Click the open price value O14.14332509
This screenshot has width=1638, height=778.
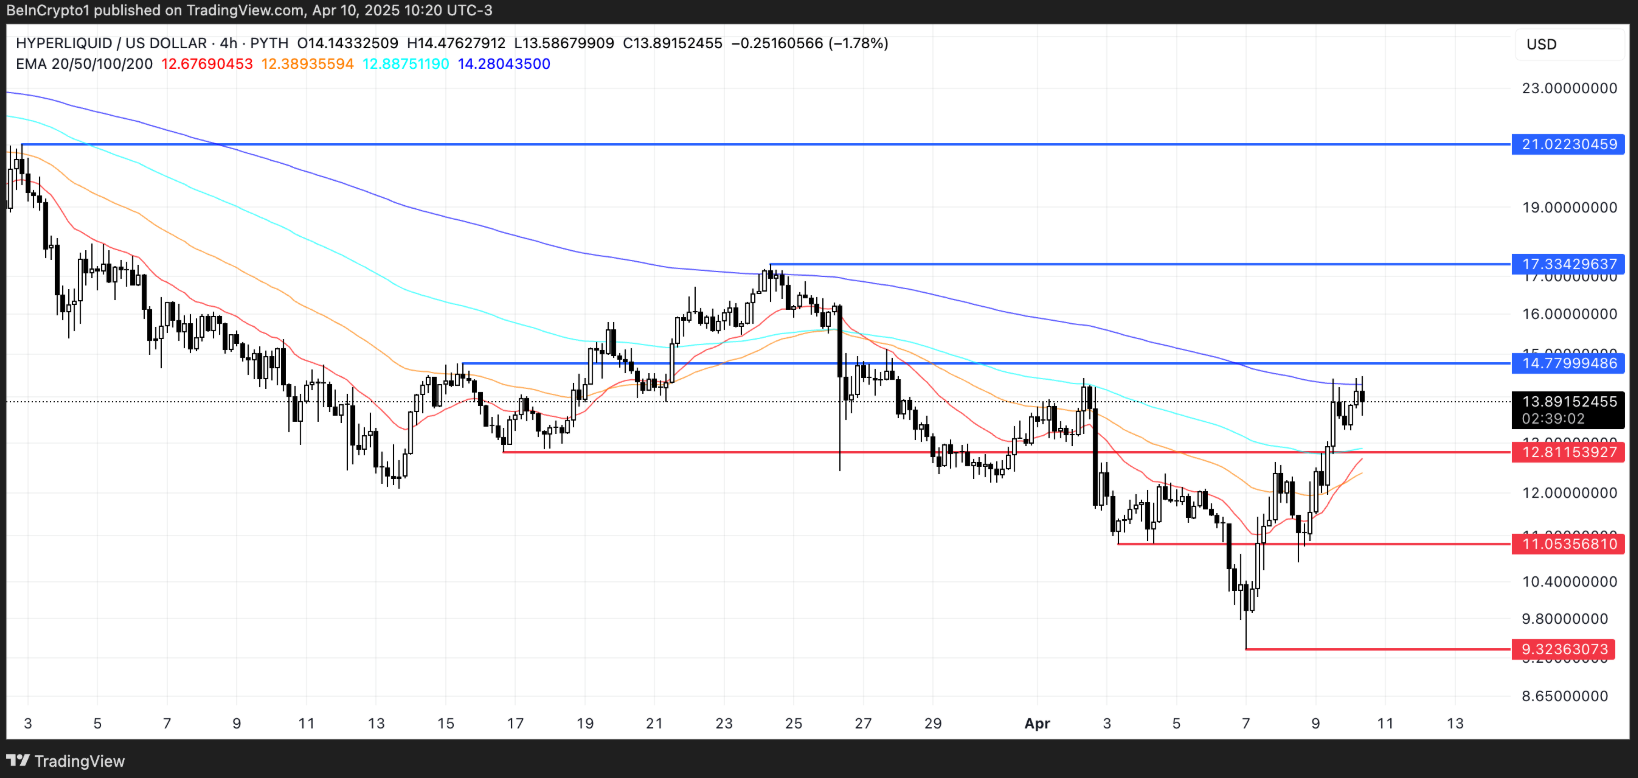pyautogui.click(x=347, y=43)
